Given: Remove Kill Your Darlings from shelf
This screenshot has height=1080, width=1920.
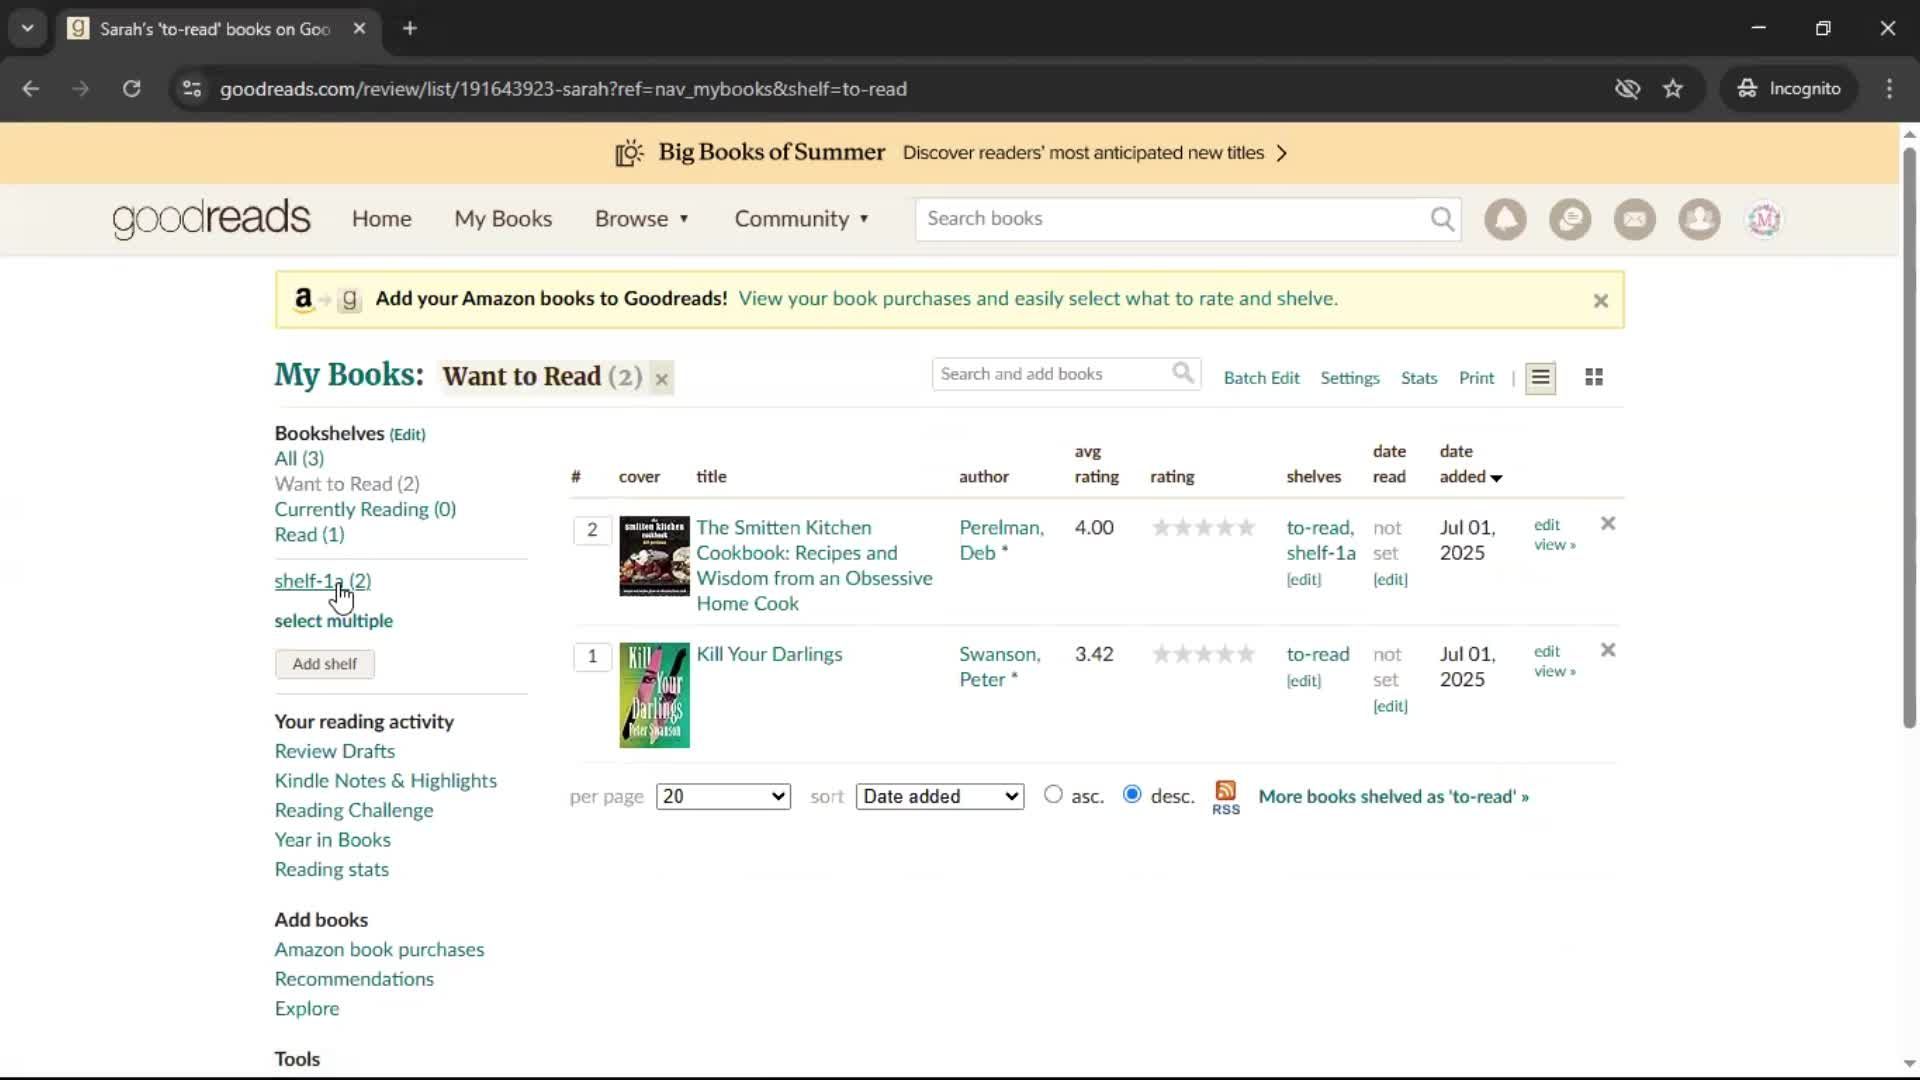Looking at the screenshot, I should tap(1608, 650).
